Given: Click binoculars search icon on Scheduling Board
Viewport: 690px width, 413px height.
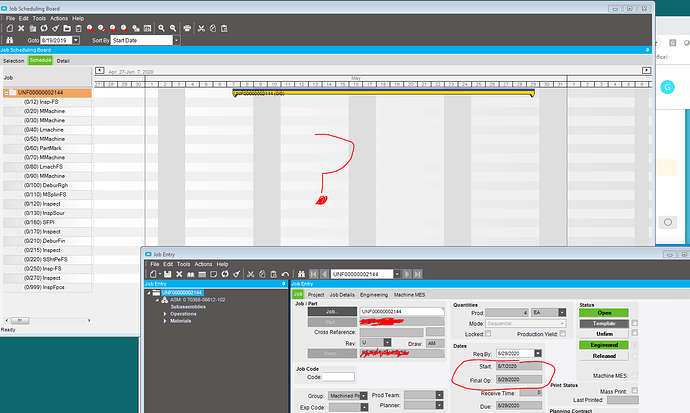Looking at the screenshot, I should pos(9,40).
